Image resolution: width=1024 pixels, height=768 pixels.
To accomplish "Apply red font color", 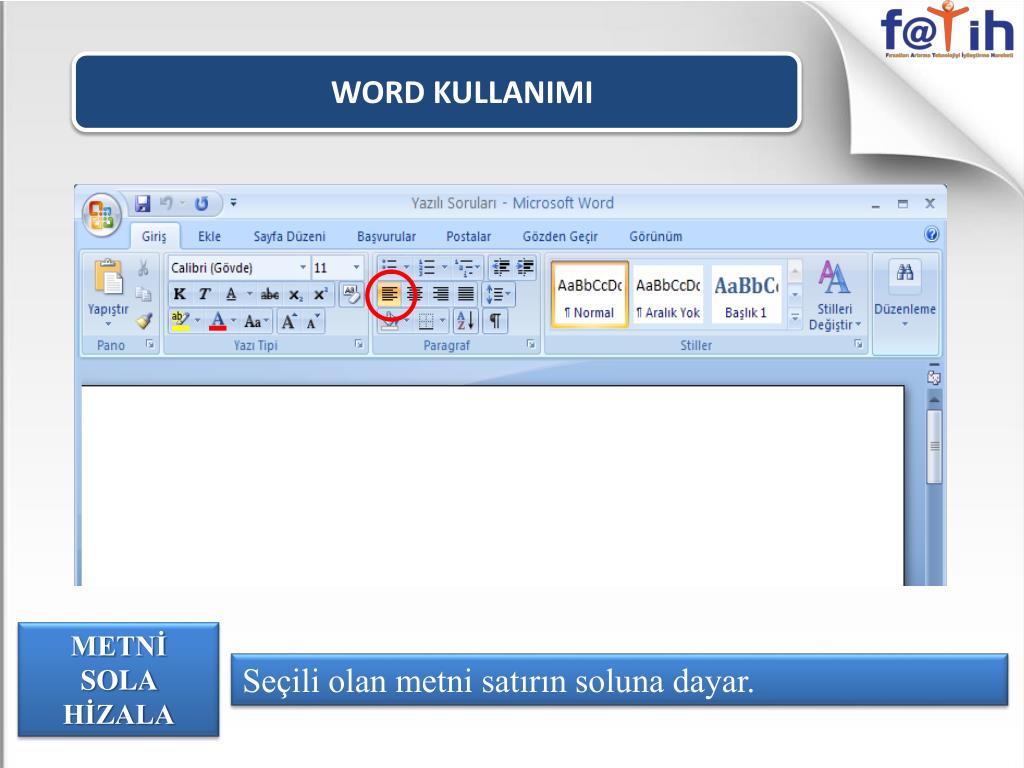I will coord(218,321).
